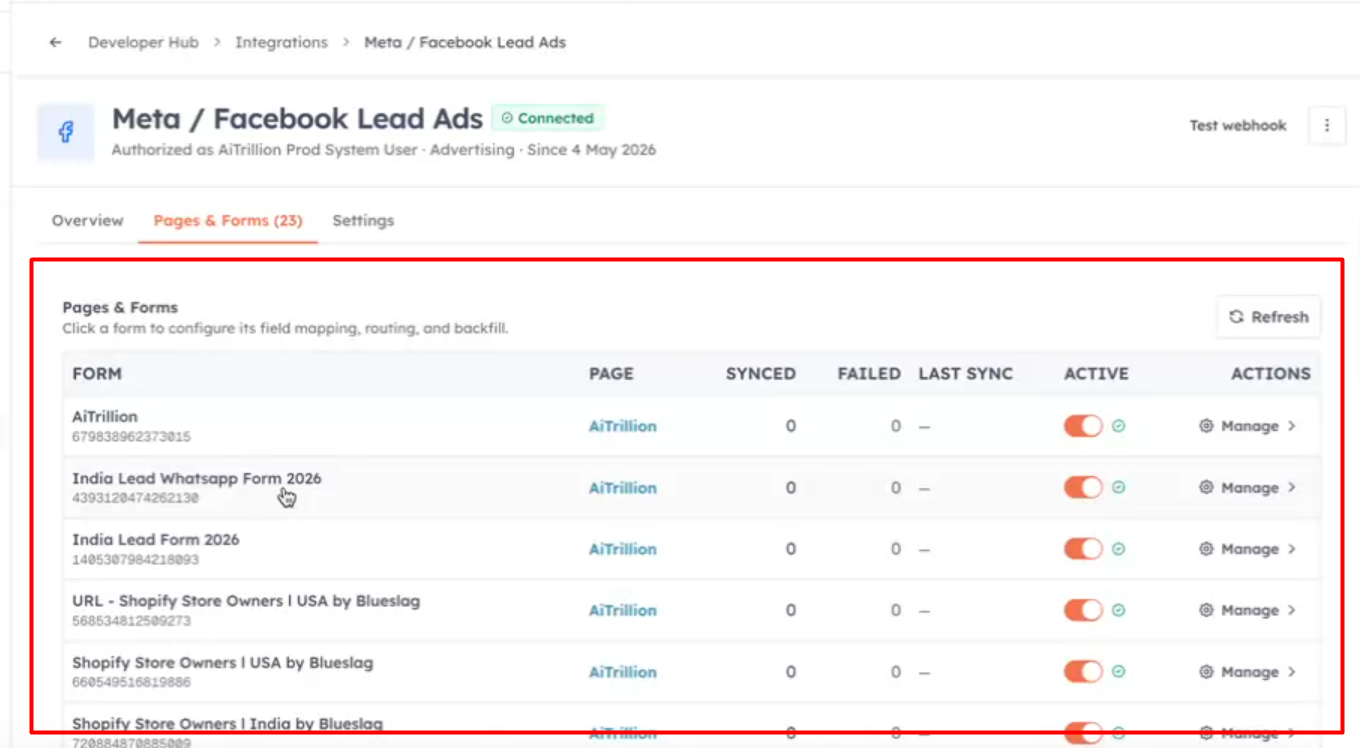The image size is (1360, 748).
Task: Open Developer Hub breadcrumb link
Action: (x=143, y=42)
